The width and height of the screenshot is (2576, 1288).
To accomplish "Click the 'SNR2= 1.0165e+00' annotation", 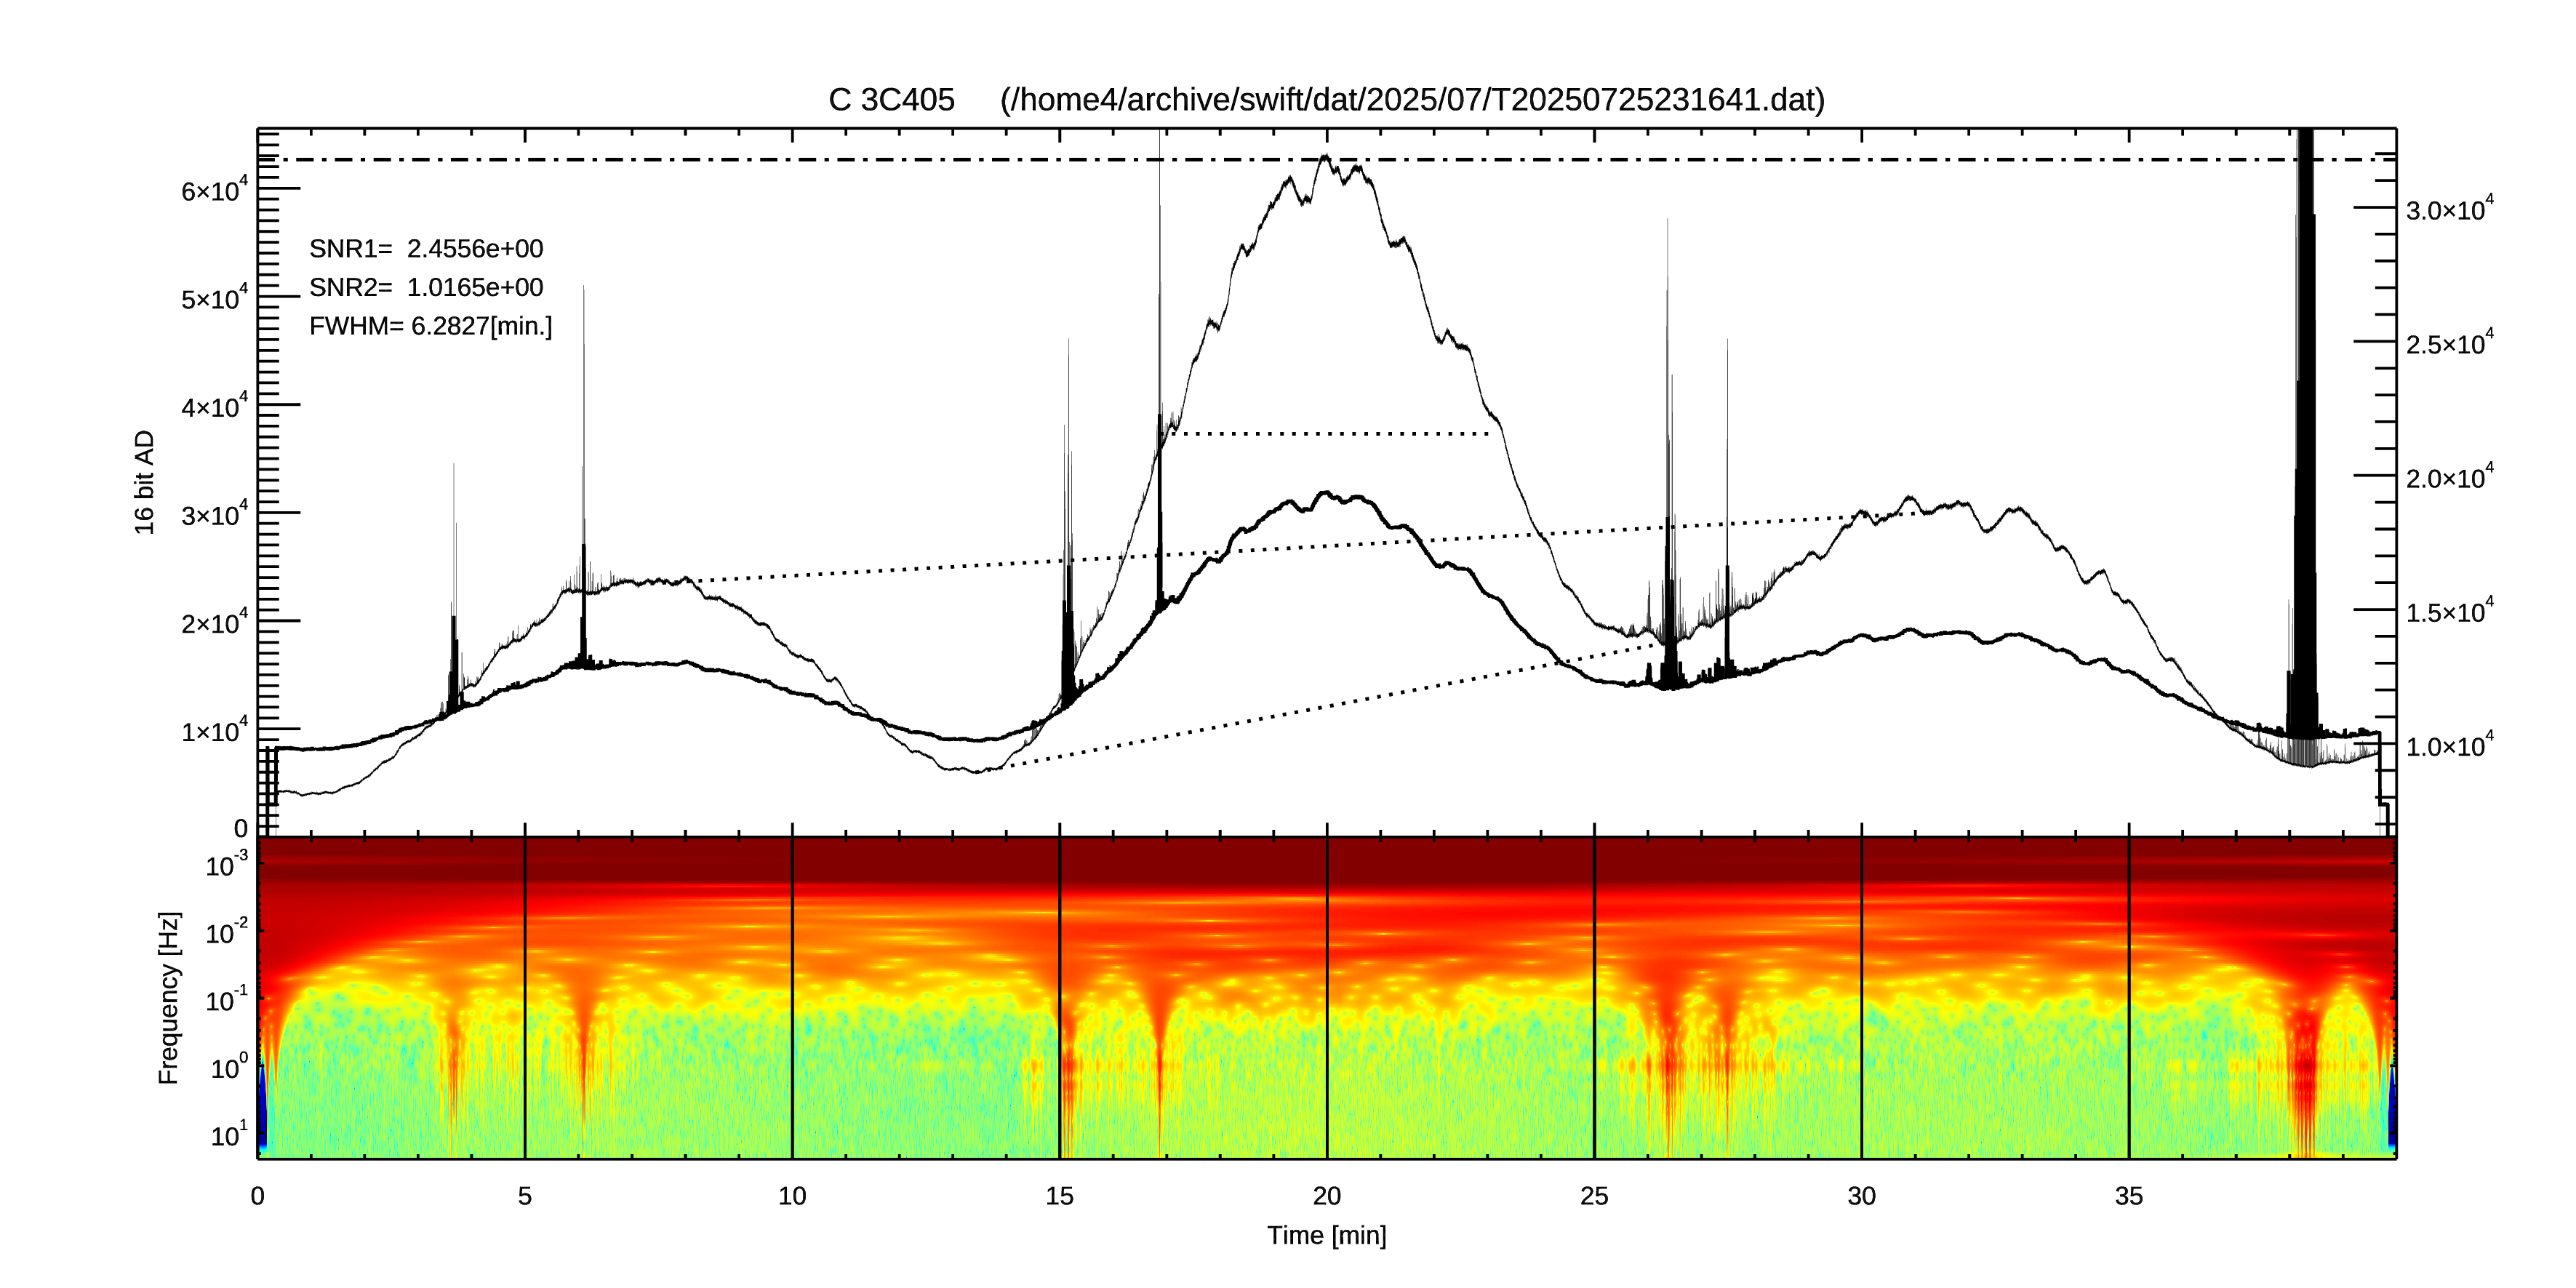I will pos(426,287).
